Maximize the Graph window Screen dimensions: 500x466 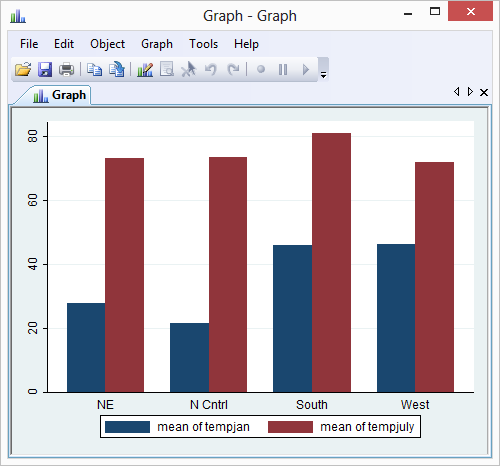(x=435, y=12)
